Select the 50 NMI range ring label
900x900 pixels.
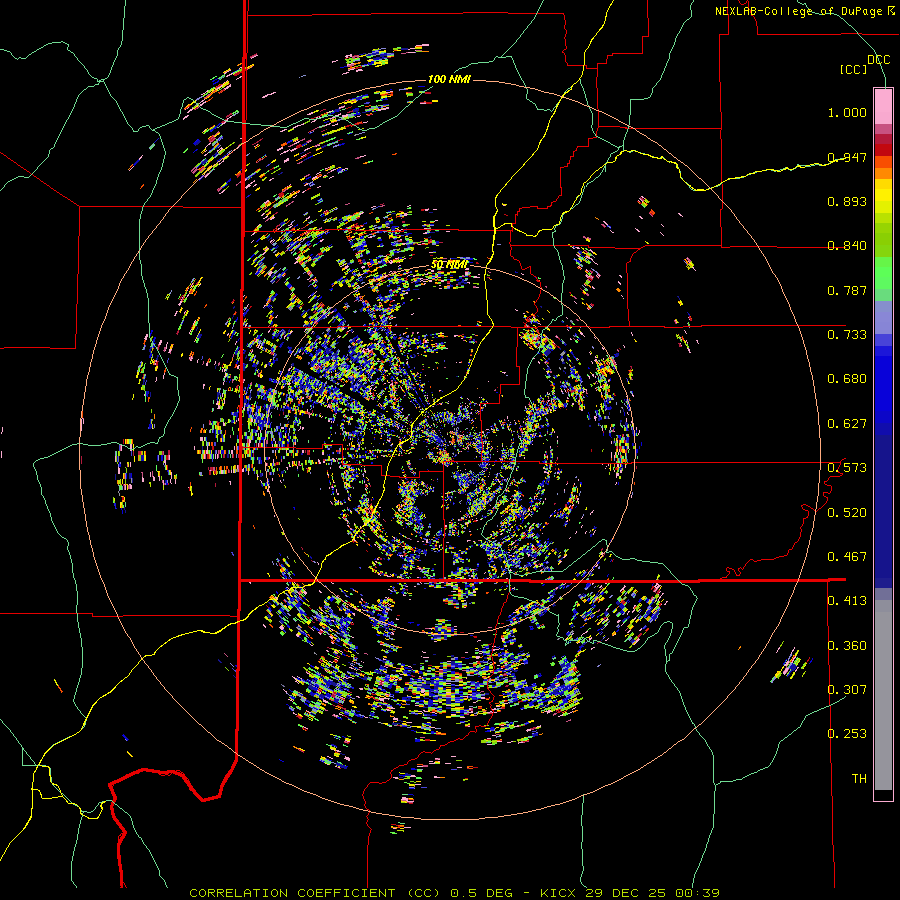[x=449, y=265]
